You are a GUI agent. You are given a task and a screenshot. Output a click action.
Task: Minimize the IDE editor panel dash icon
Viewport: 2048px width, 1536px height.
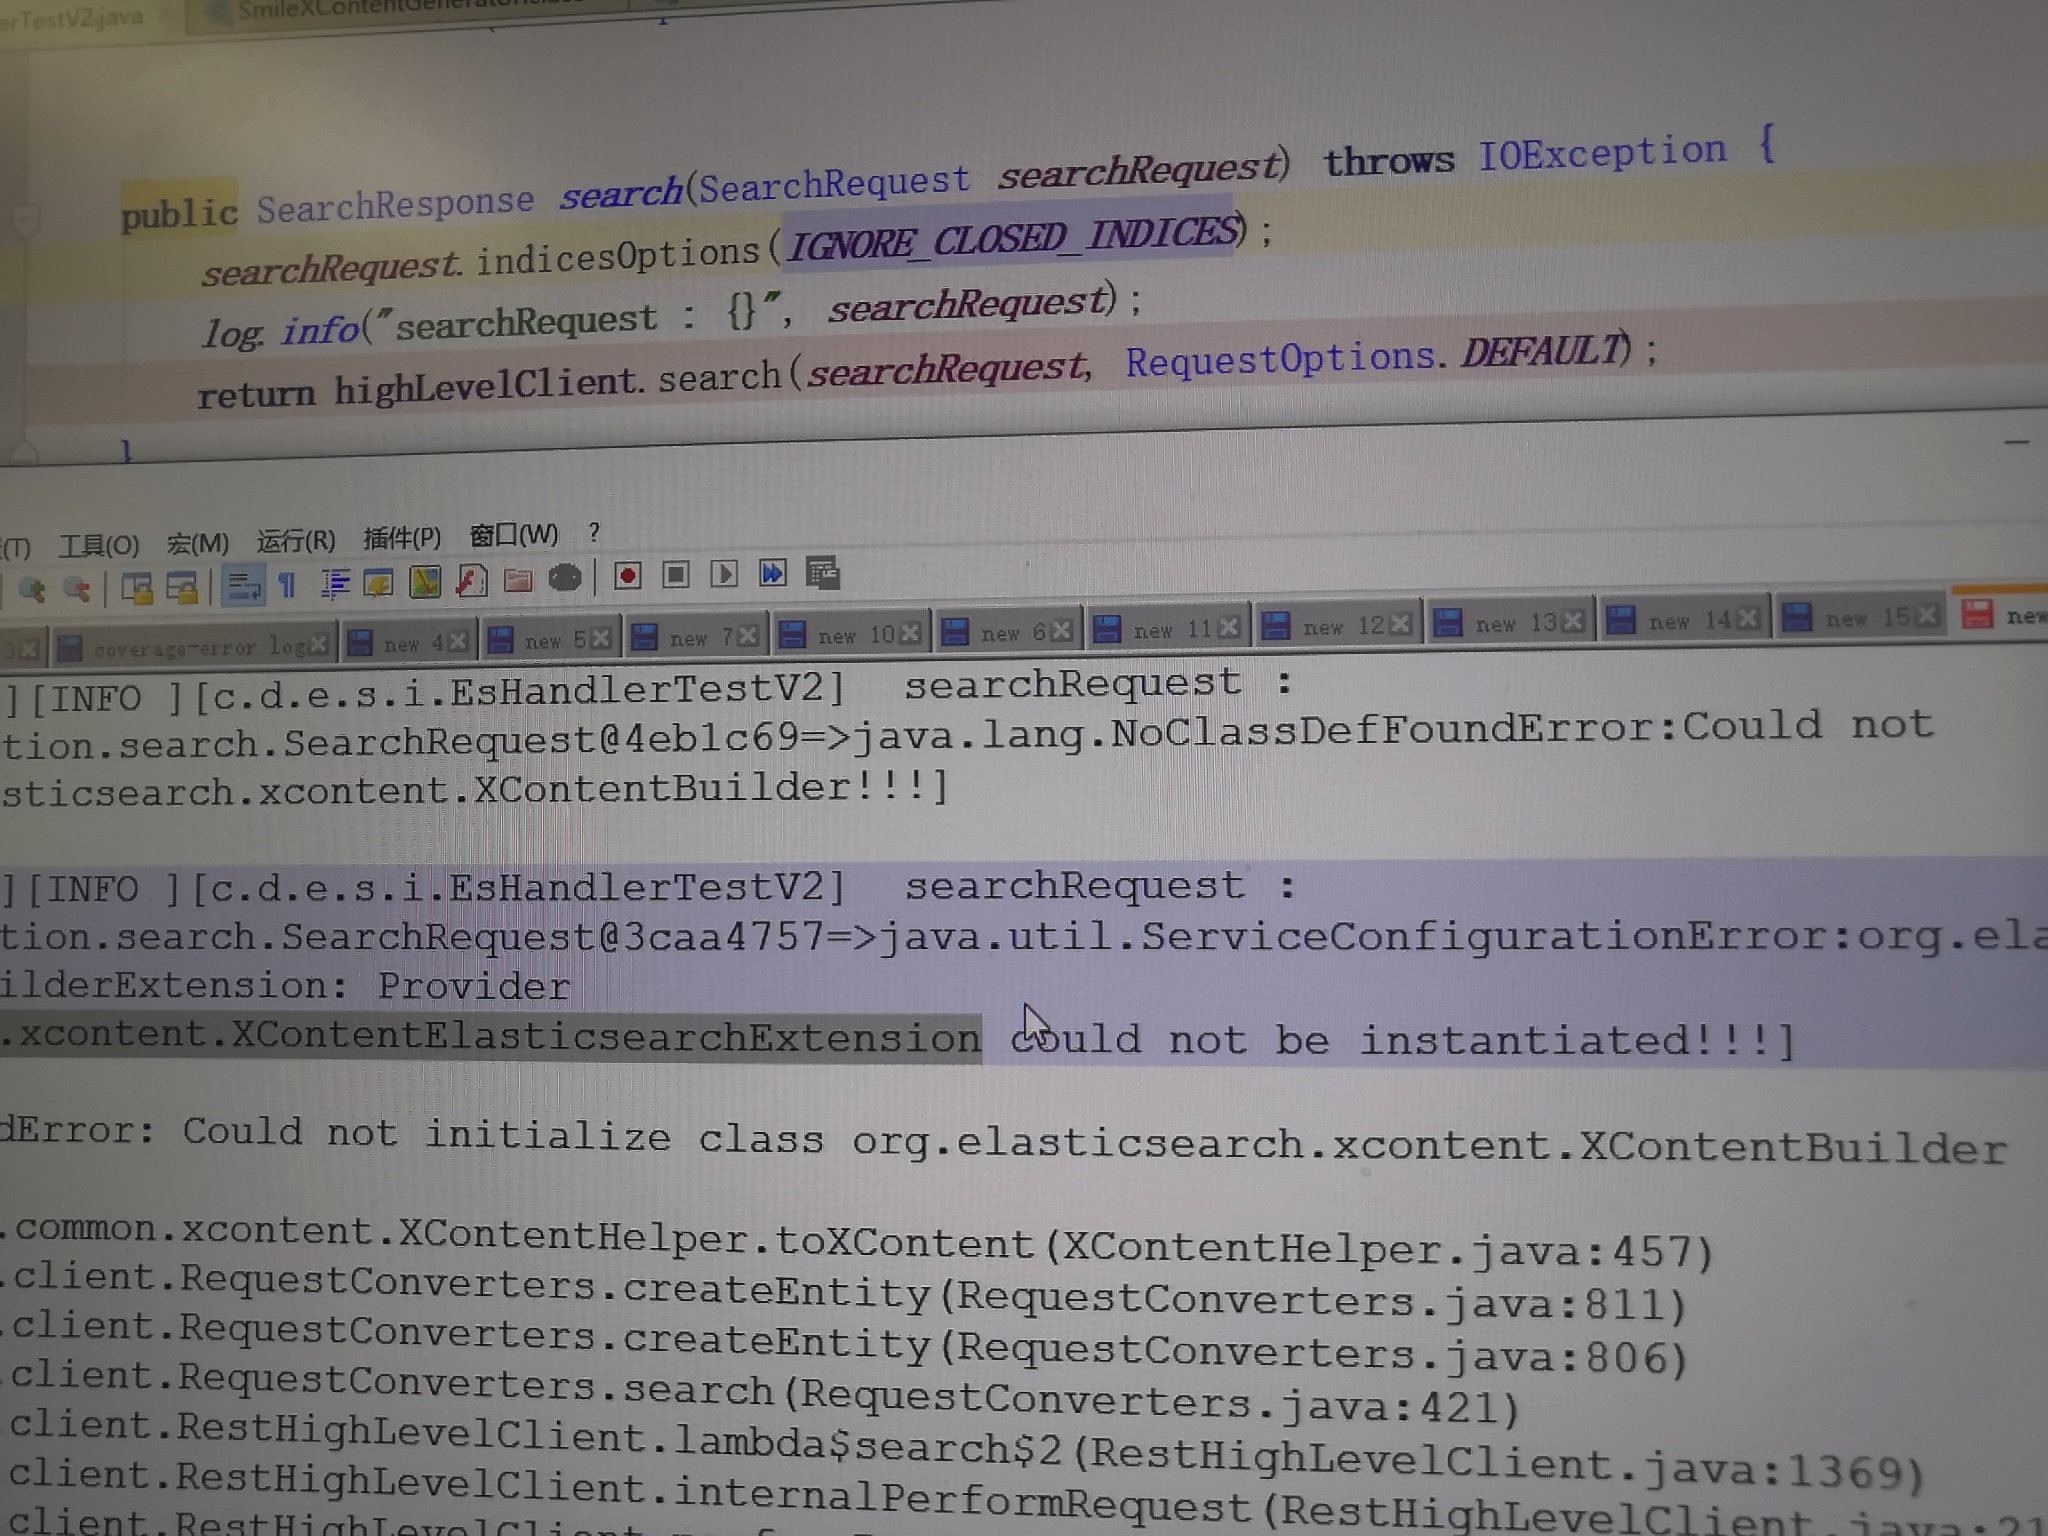point(2017,441)
